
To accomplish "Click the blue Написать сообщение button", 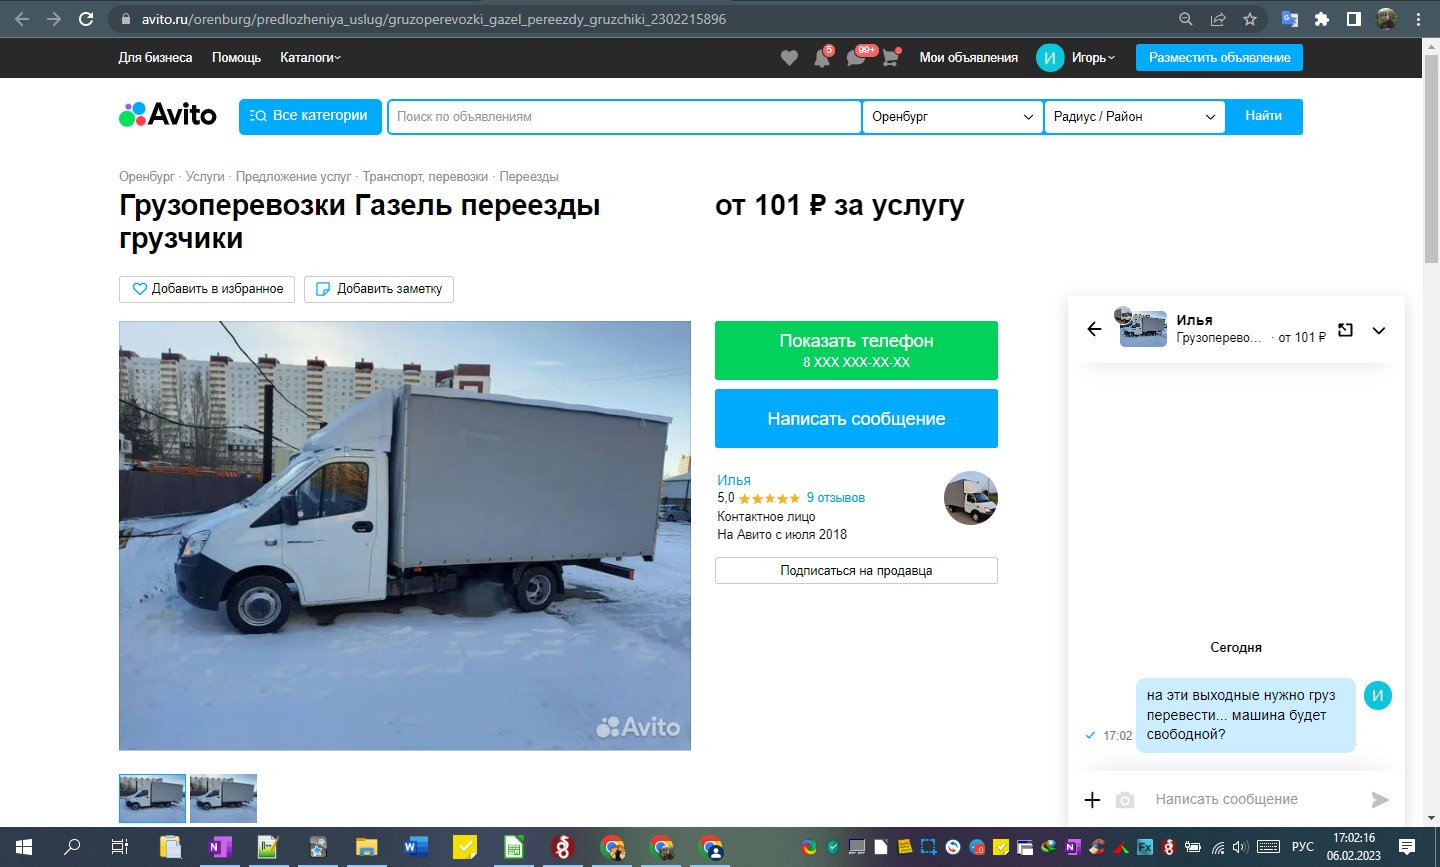I will point(856,418).
